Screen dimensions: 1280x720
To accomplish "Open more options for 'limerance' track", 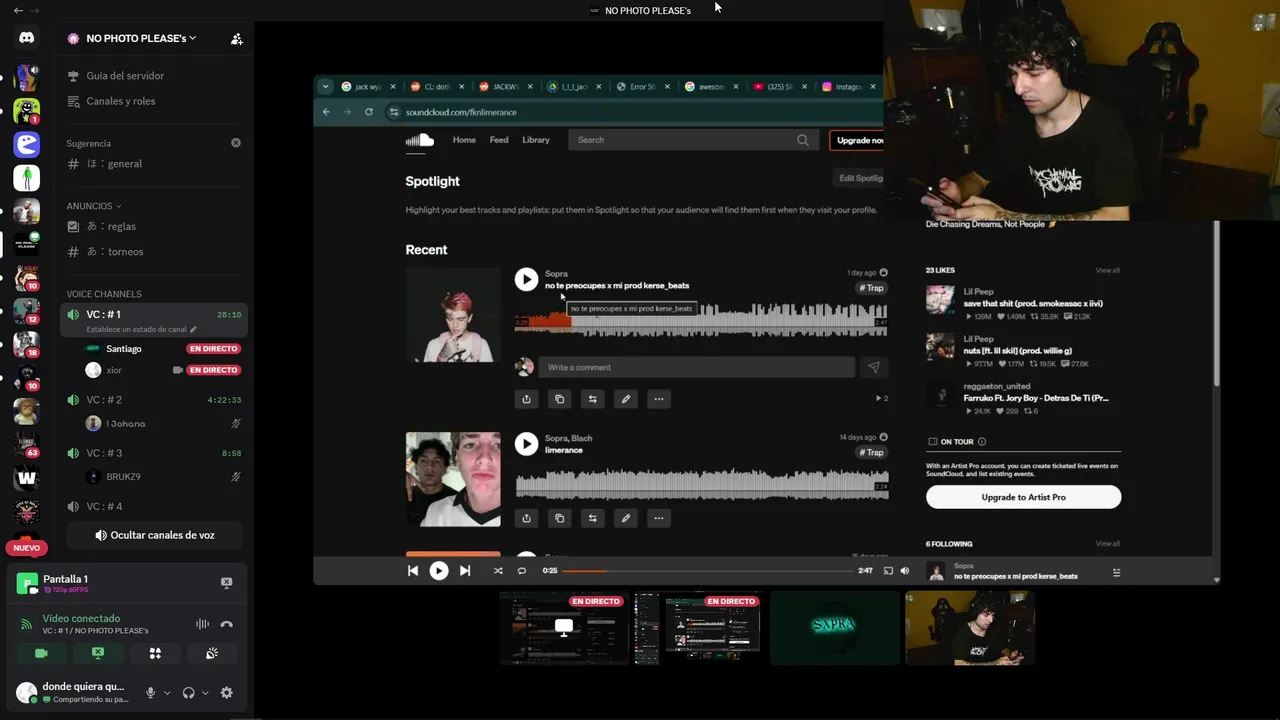I will click(658, 518).
